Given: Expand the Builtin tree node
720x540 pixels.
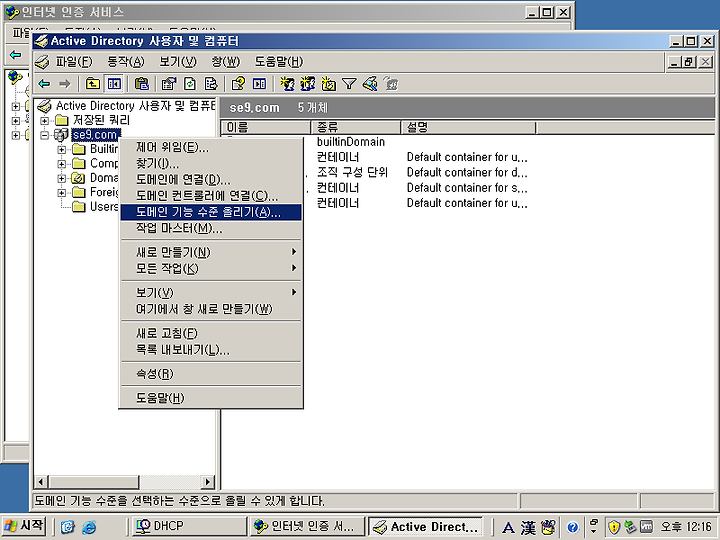Looking at the screenshot, I should coord(62,150).
